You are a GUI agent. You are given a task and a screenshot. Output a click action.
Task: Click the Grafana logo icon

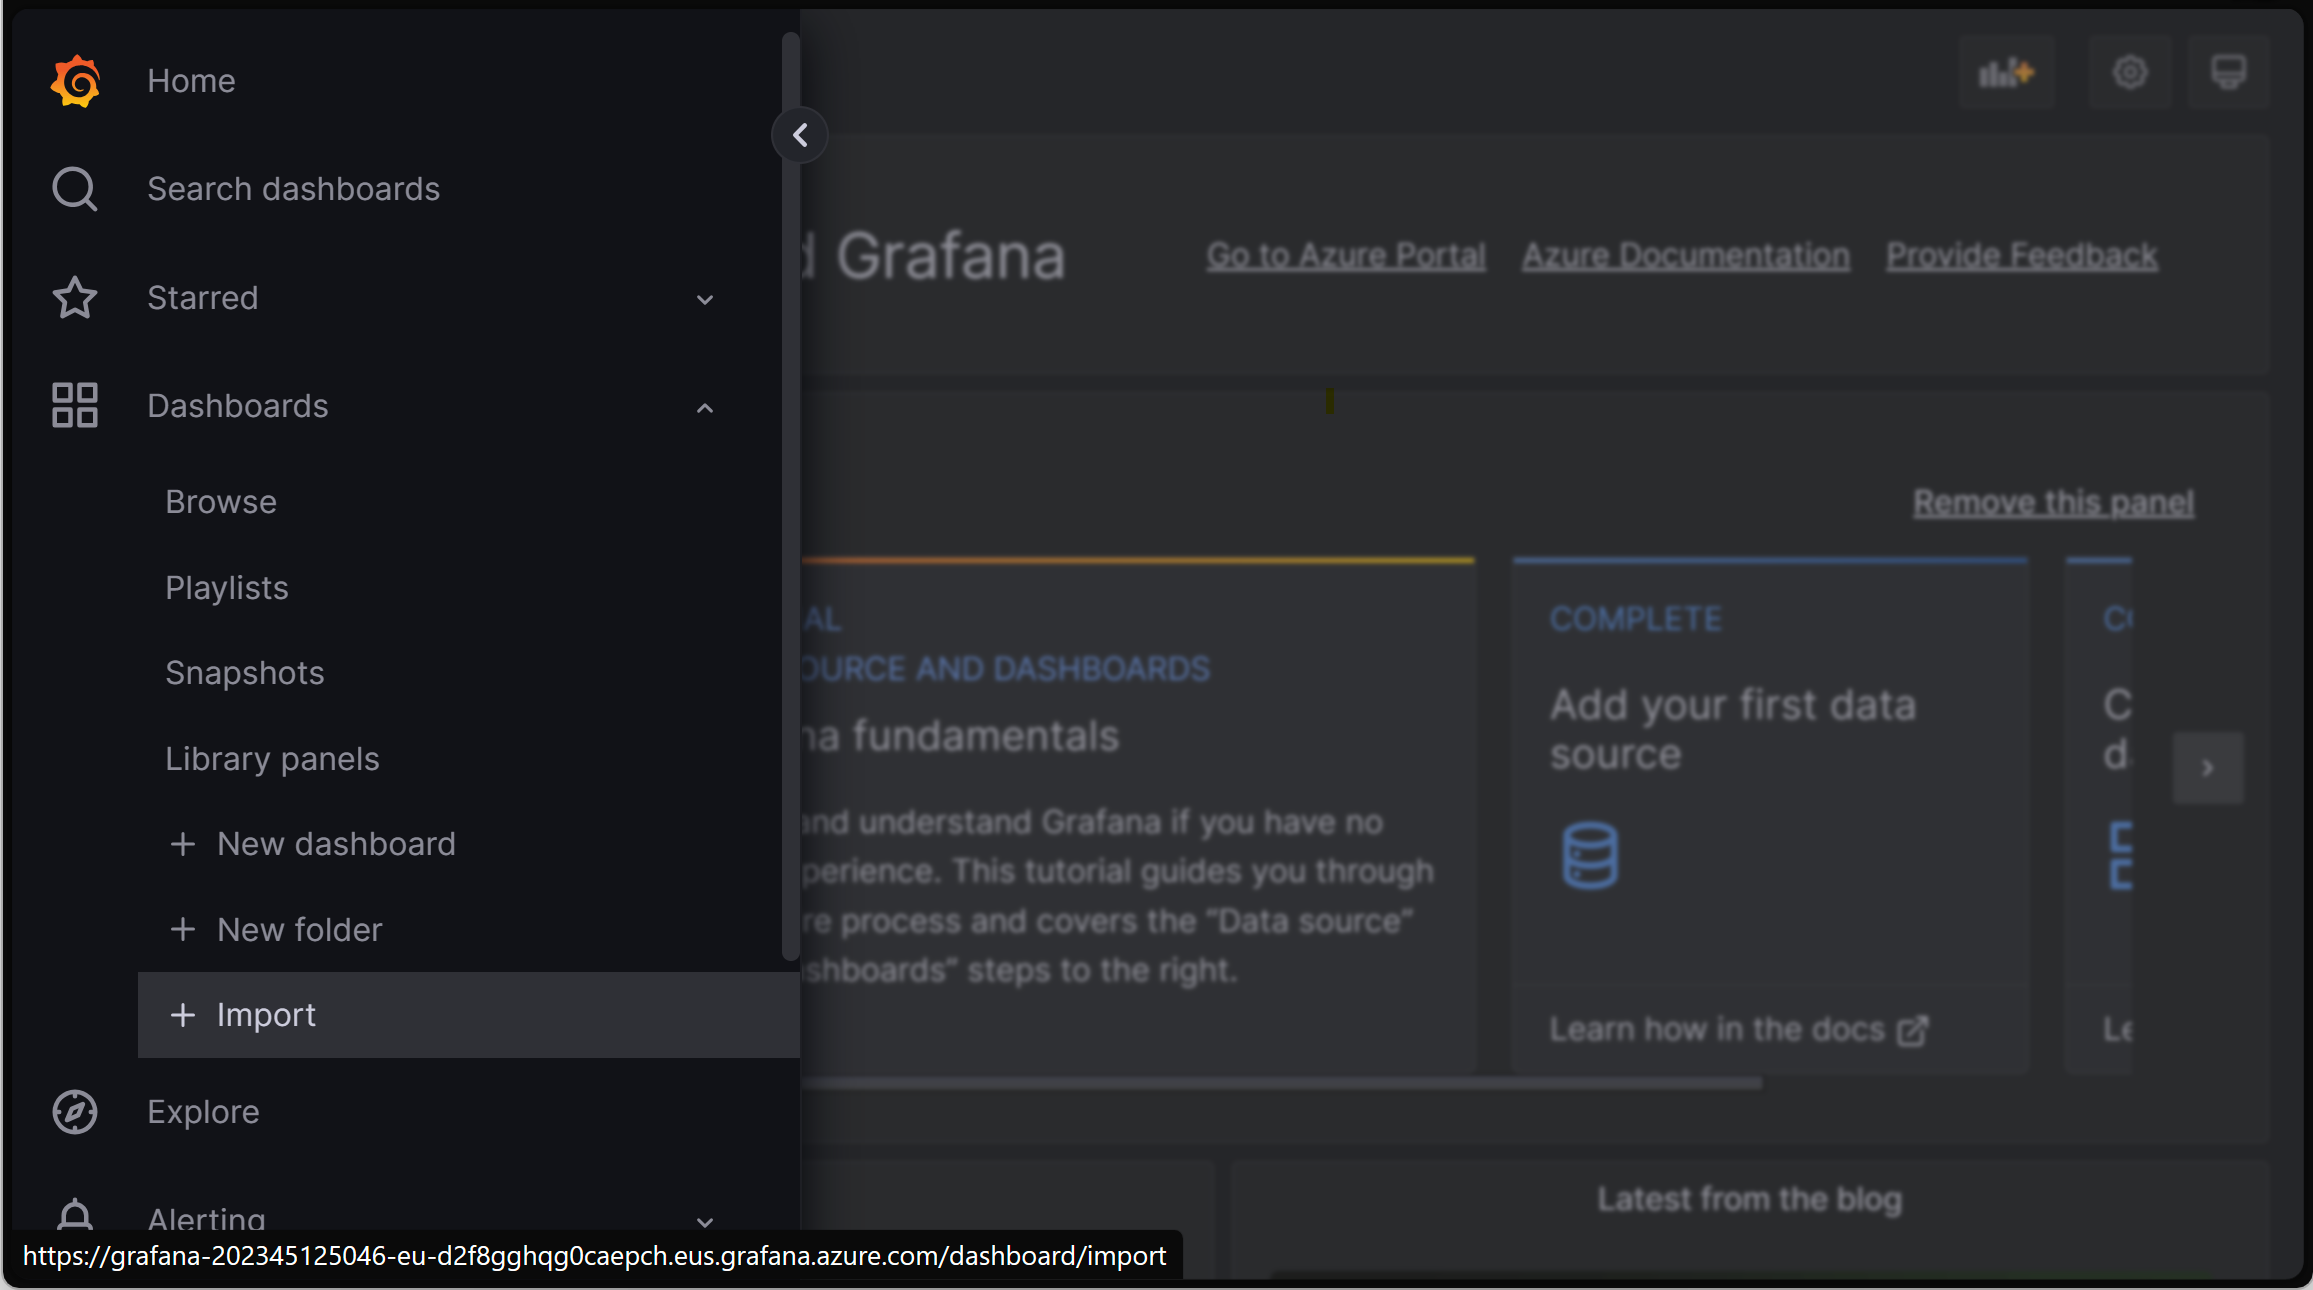click(x=73, y=81)
